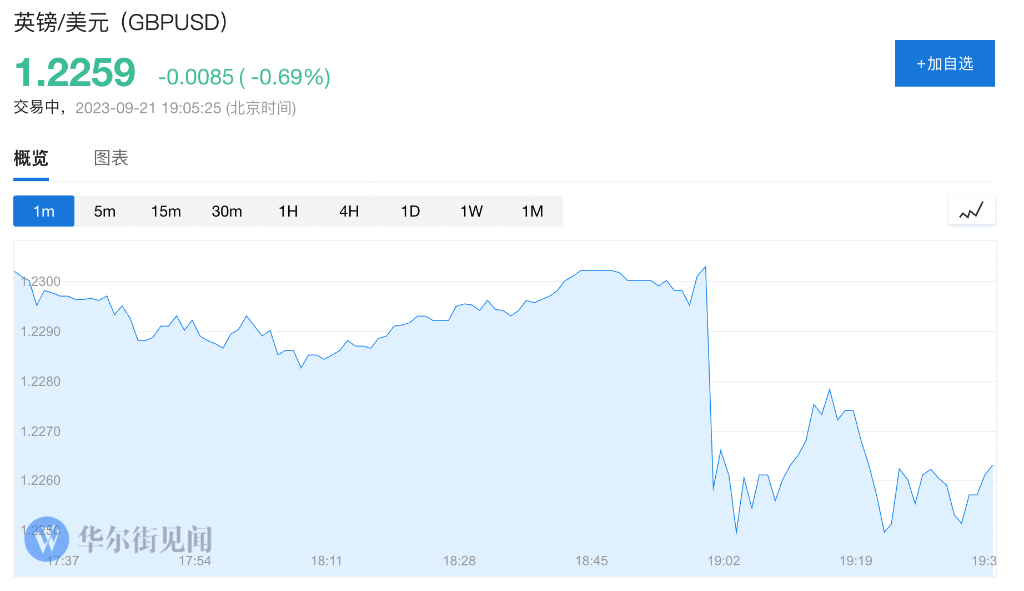
Task: Click the 华尔街见闻 watermark logo
Action: pos(120,540)
